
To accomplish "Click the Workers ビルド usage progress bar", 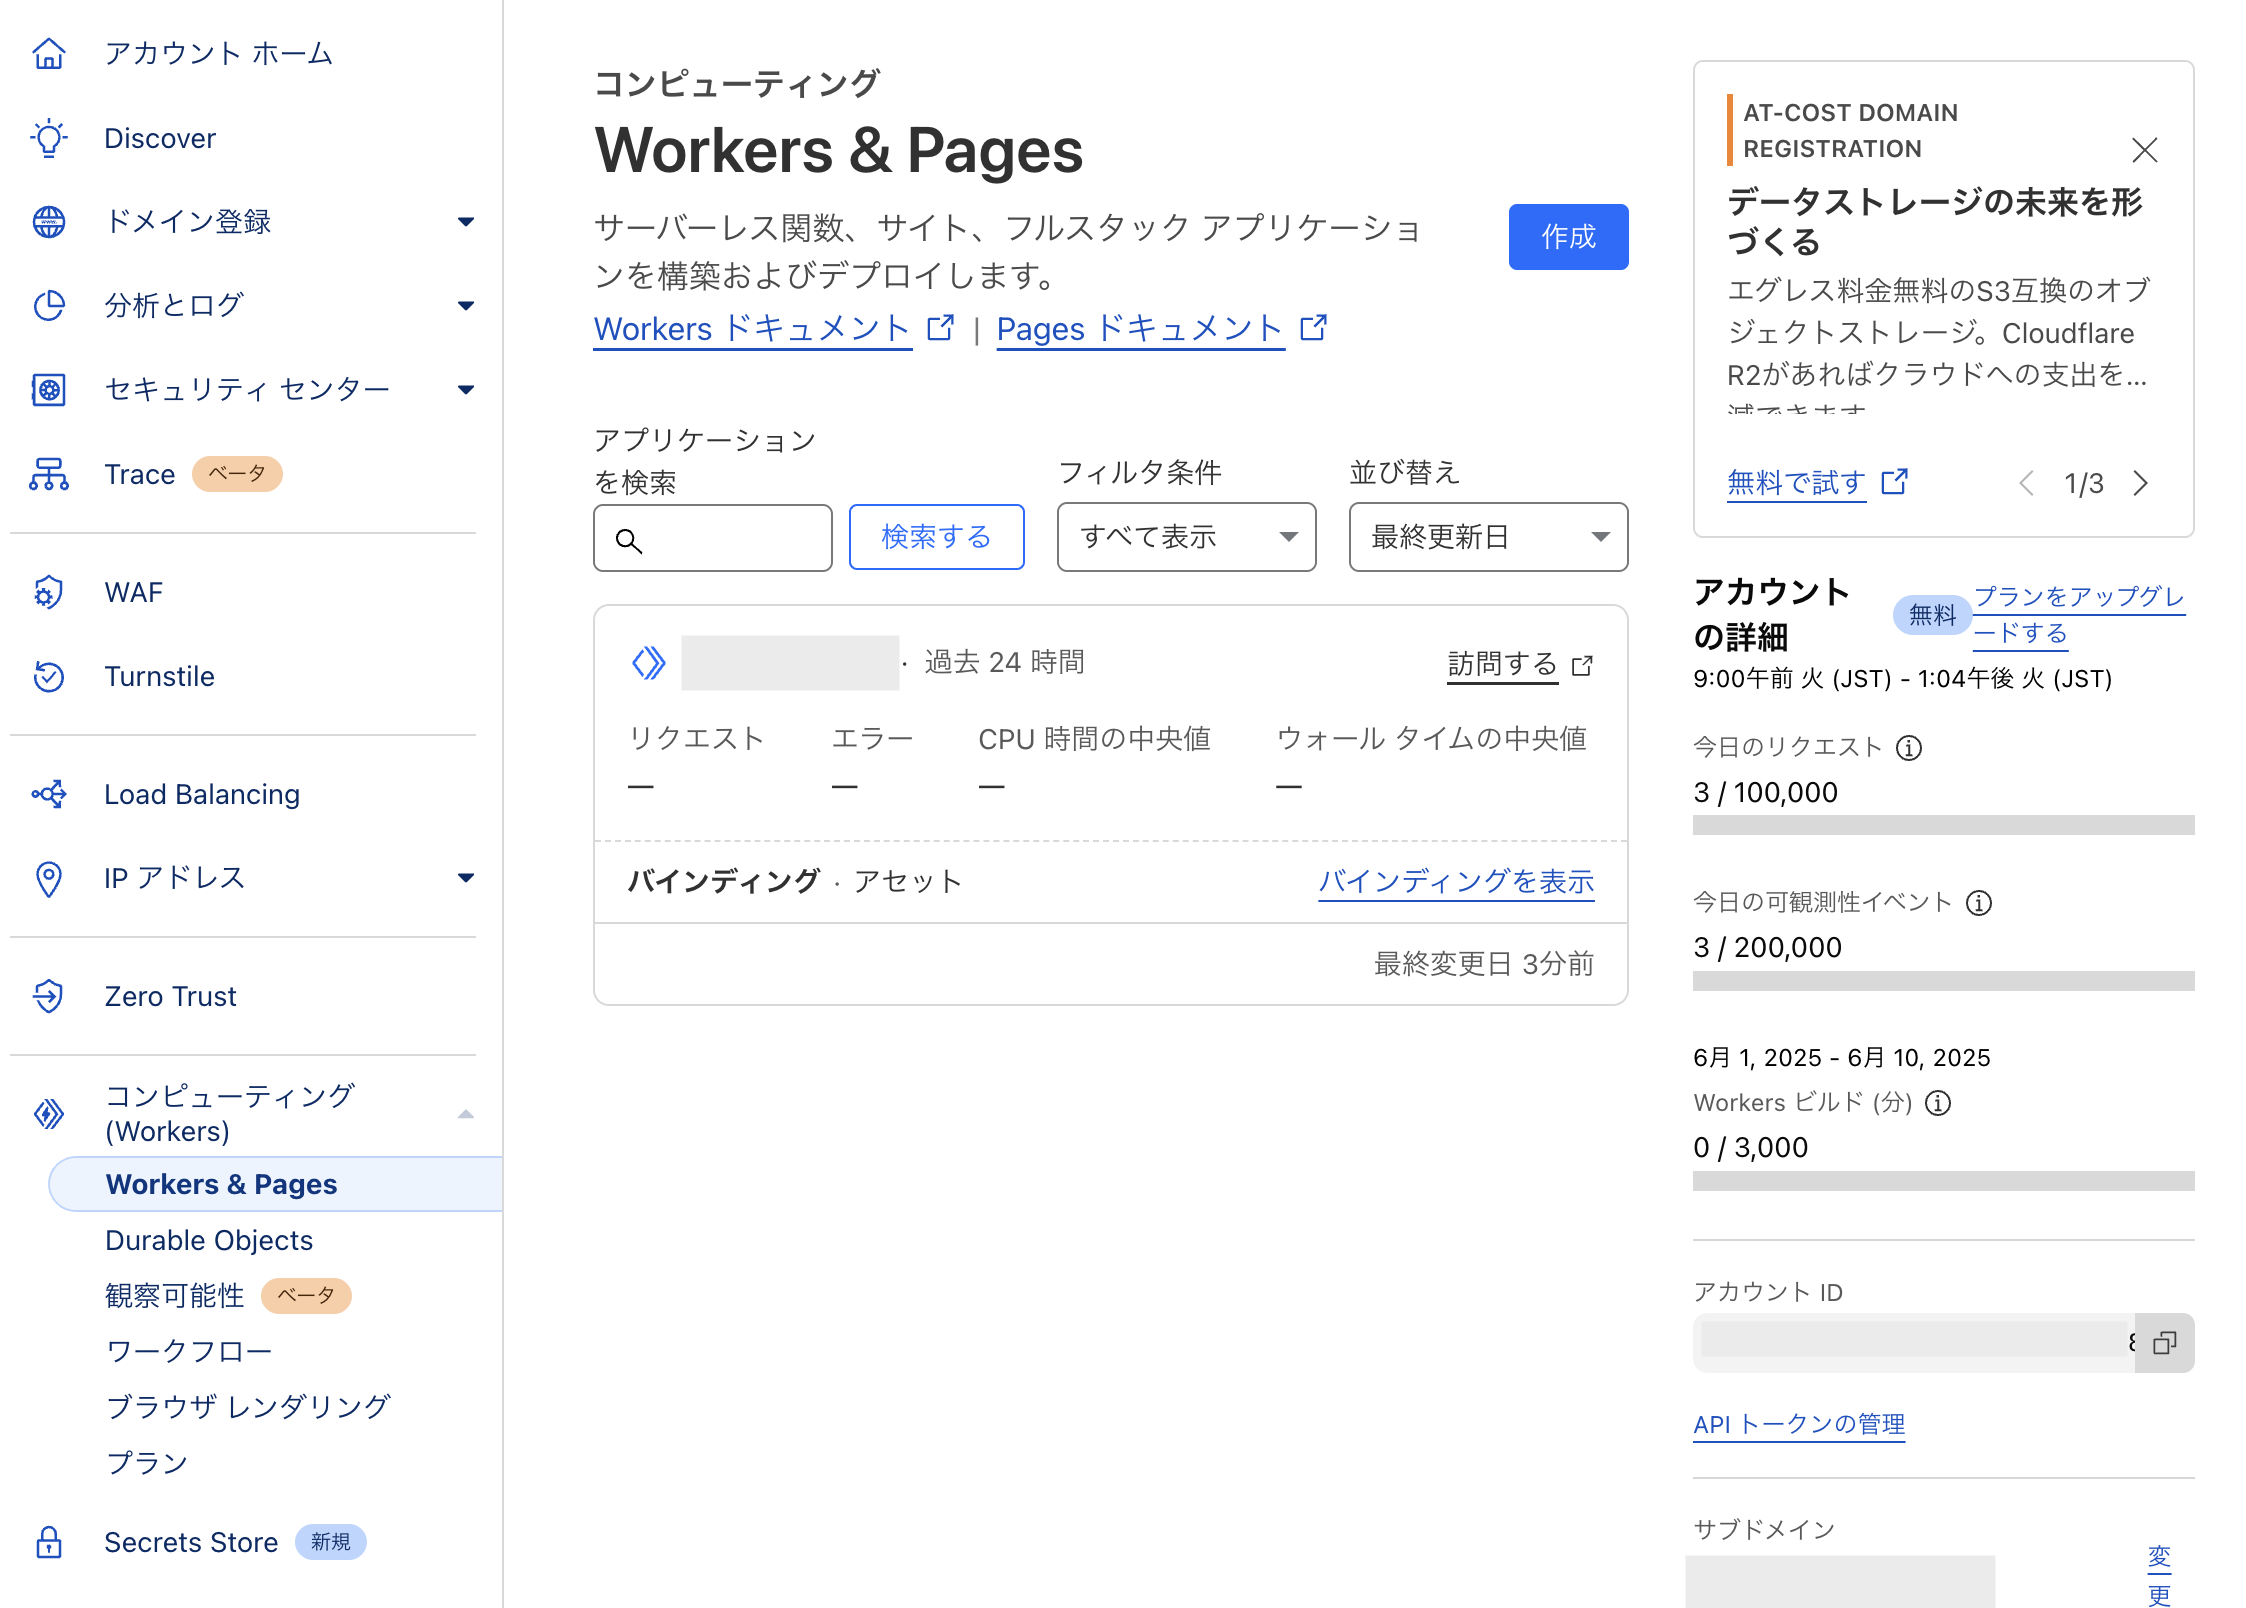I will tap(1943, 1181).
